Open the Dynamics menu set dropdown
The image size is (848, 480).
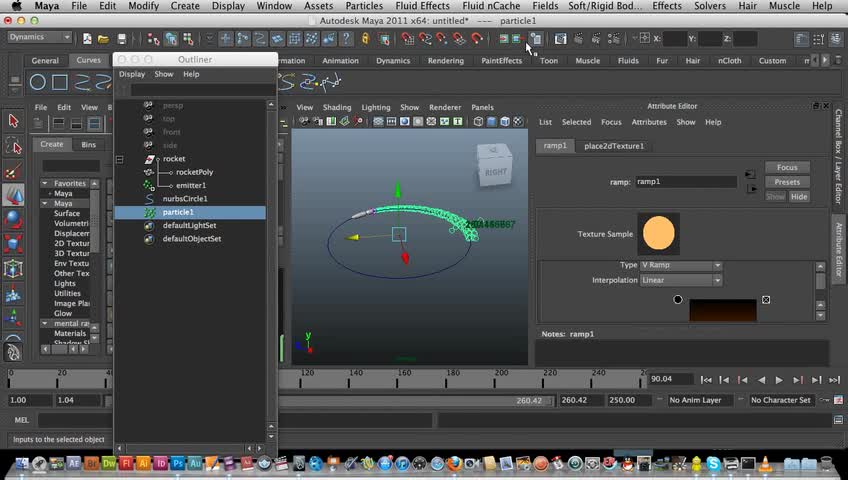(40, 38)
